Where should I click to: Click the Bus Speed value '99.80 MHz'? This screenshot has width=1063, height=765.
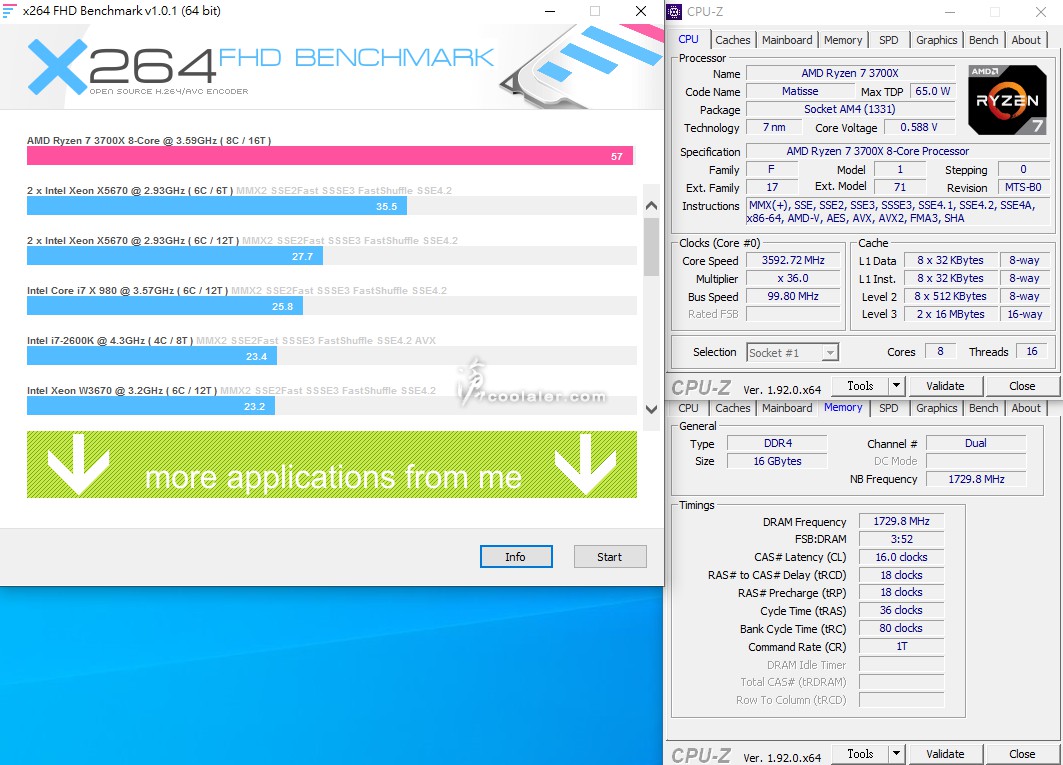coord(793,296)
